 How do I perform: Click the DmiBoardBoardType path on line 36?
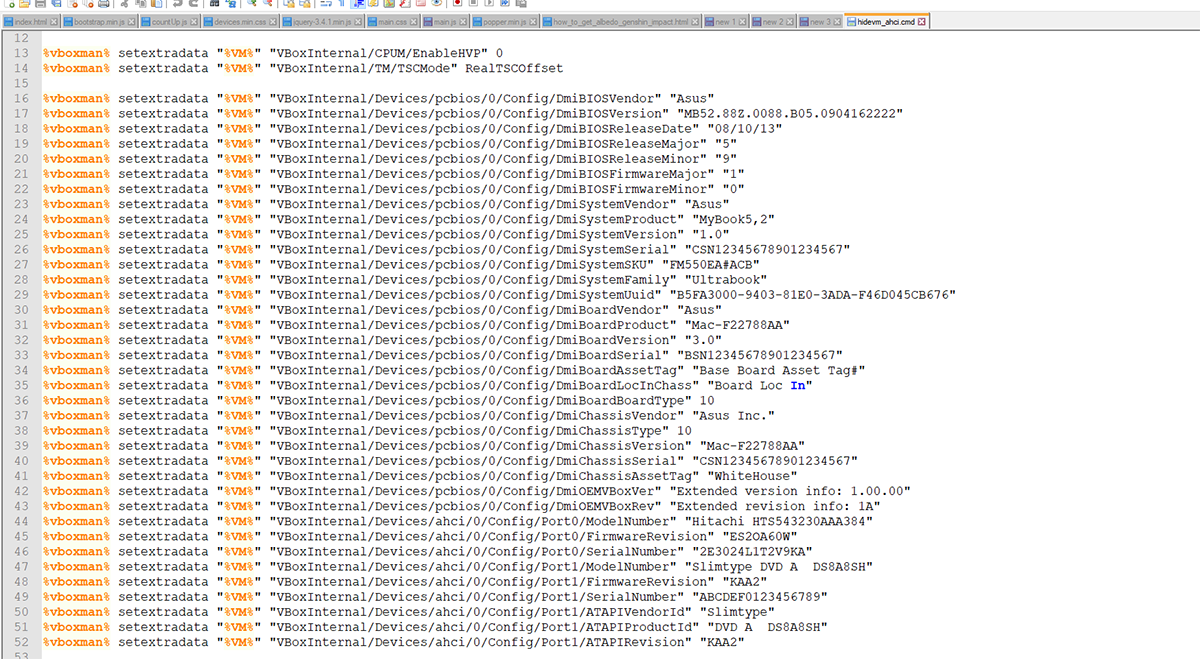(480, 400)
